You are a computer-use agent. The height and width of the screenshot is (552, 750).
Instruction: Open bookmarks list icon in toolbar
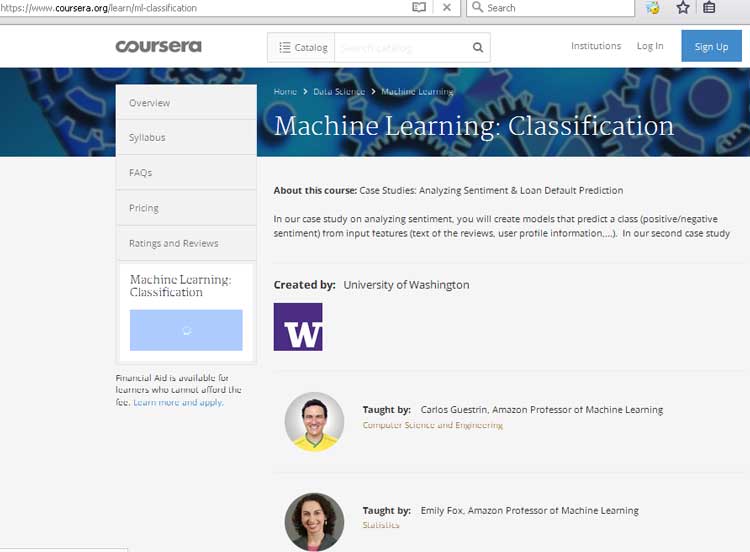709,7
